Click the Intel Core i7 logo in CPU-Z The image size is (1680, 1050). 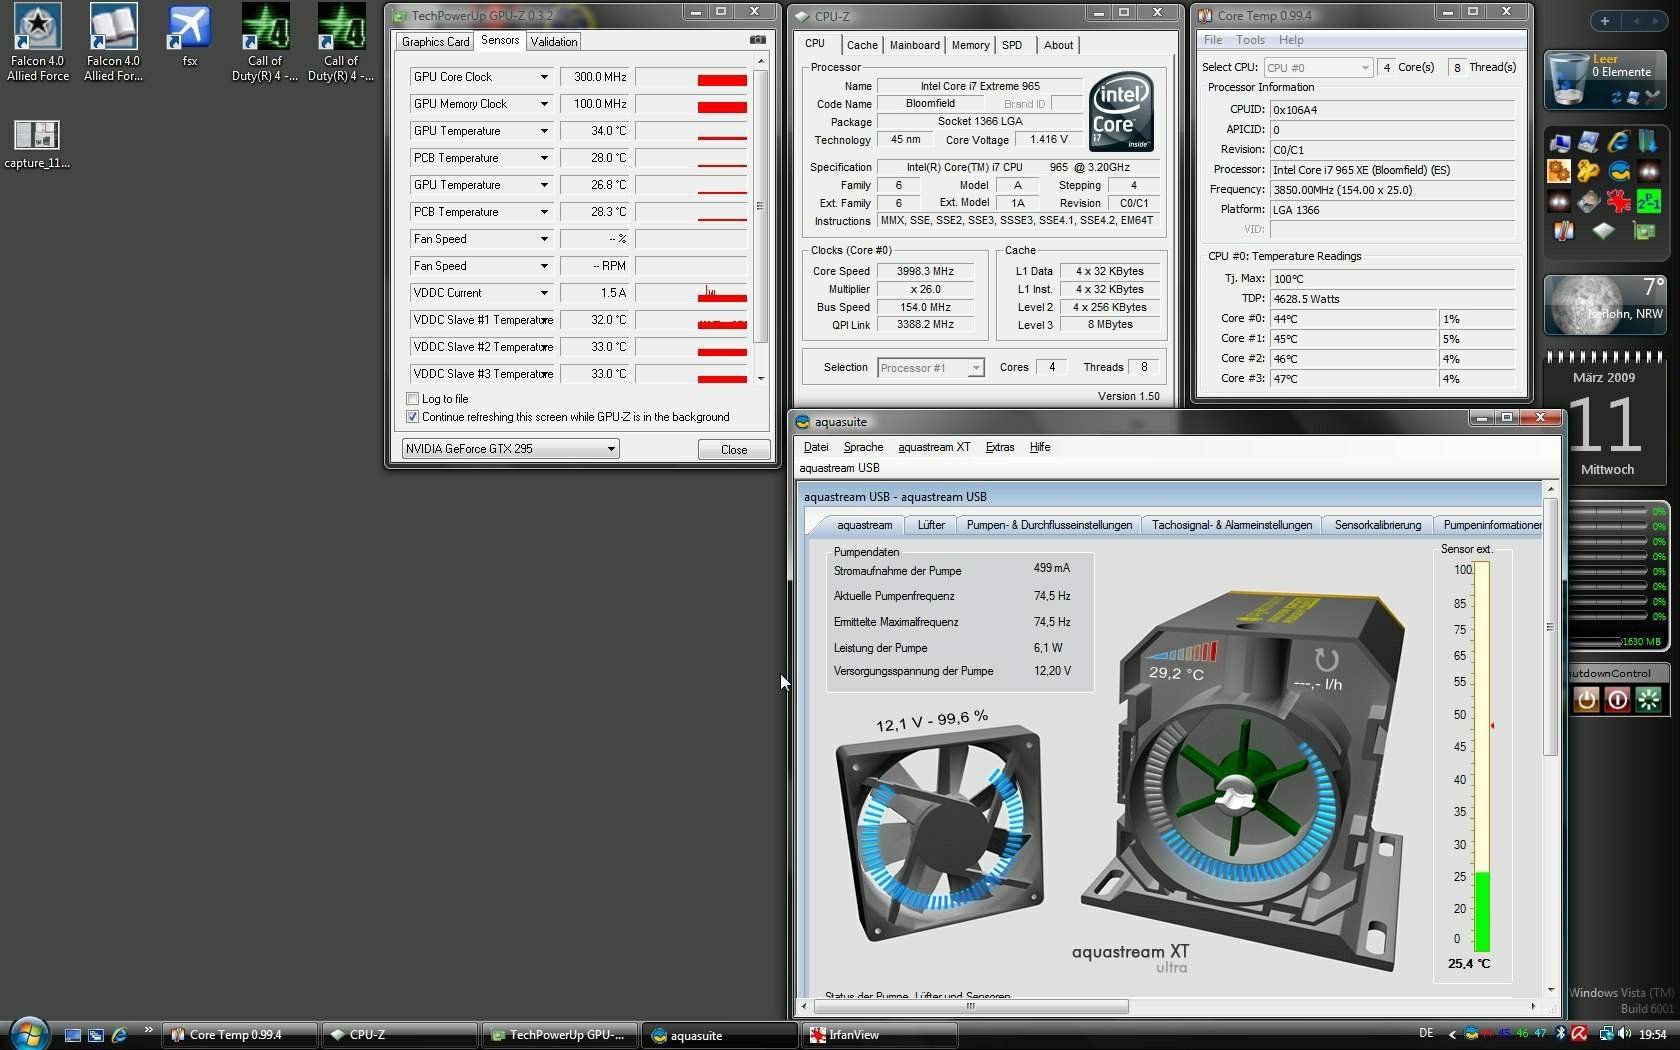coord(1121,111)
